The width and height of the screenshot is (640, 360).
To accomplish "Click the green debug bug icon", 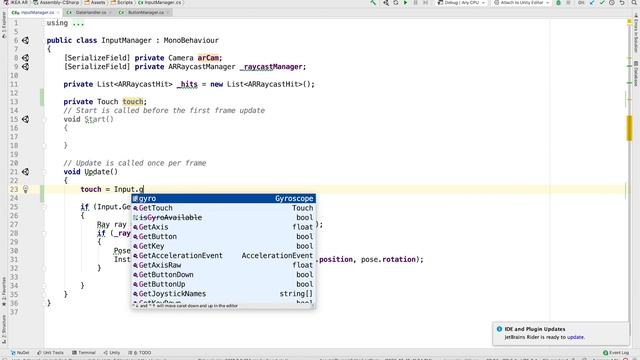I will click(x=558, y=2).
